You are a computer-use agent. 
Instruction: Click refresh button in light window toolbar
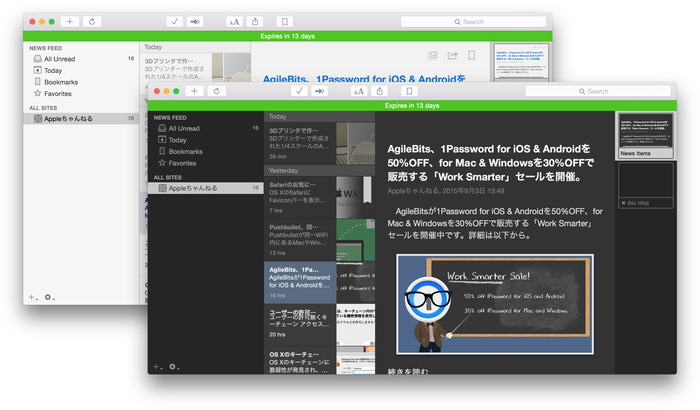[x=92, y=21]
